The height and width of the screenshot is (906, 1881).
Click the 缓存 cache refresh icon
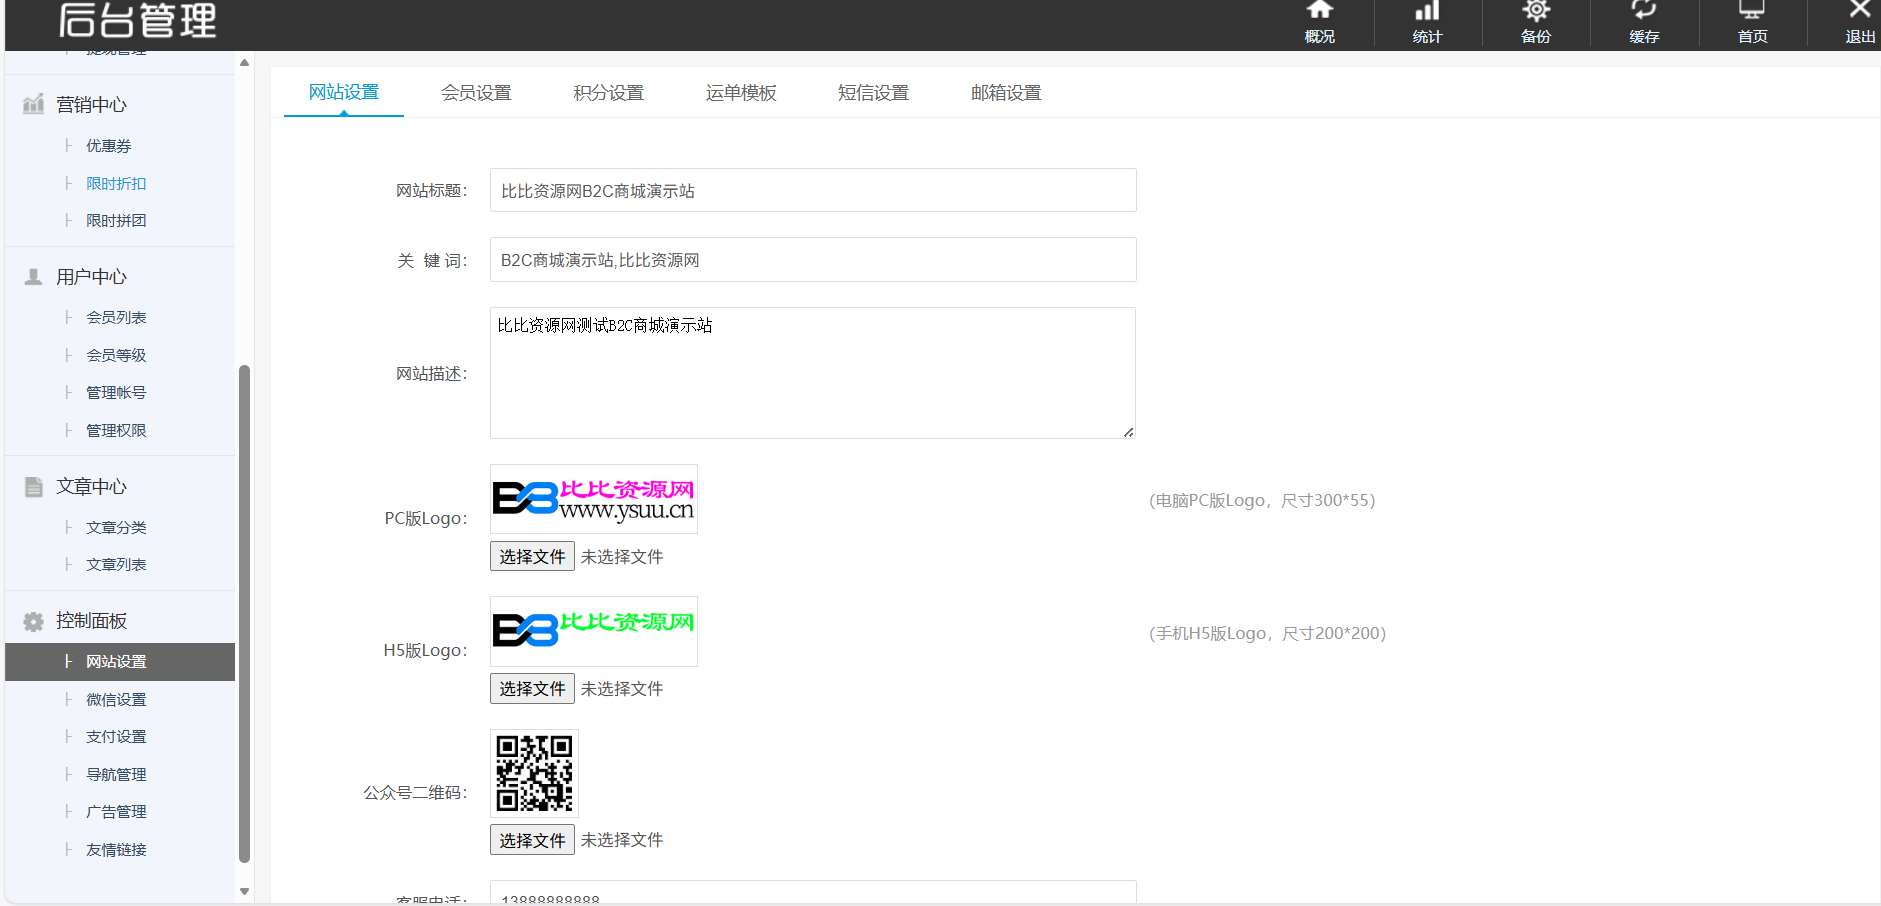1643,12
